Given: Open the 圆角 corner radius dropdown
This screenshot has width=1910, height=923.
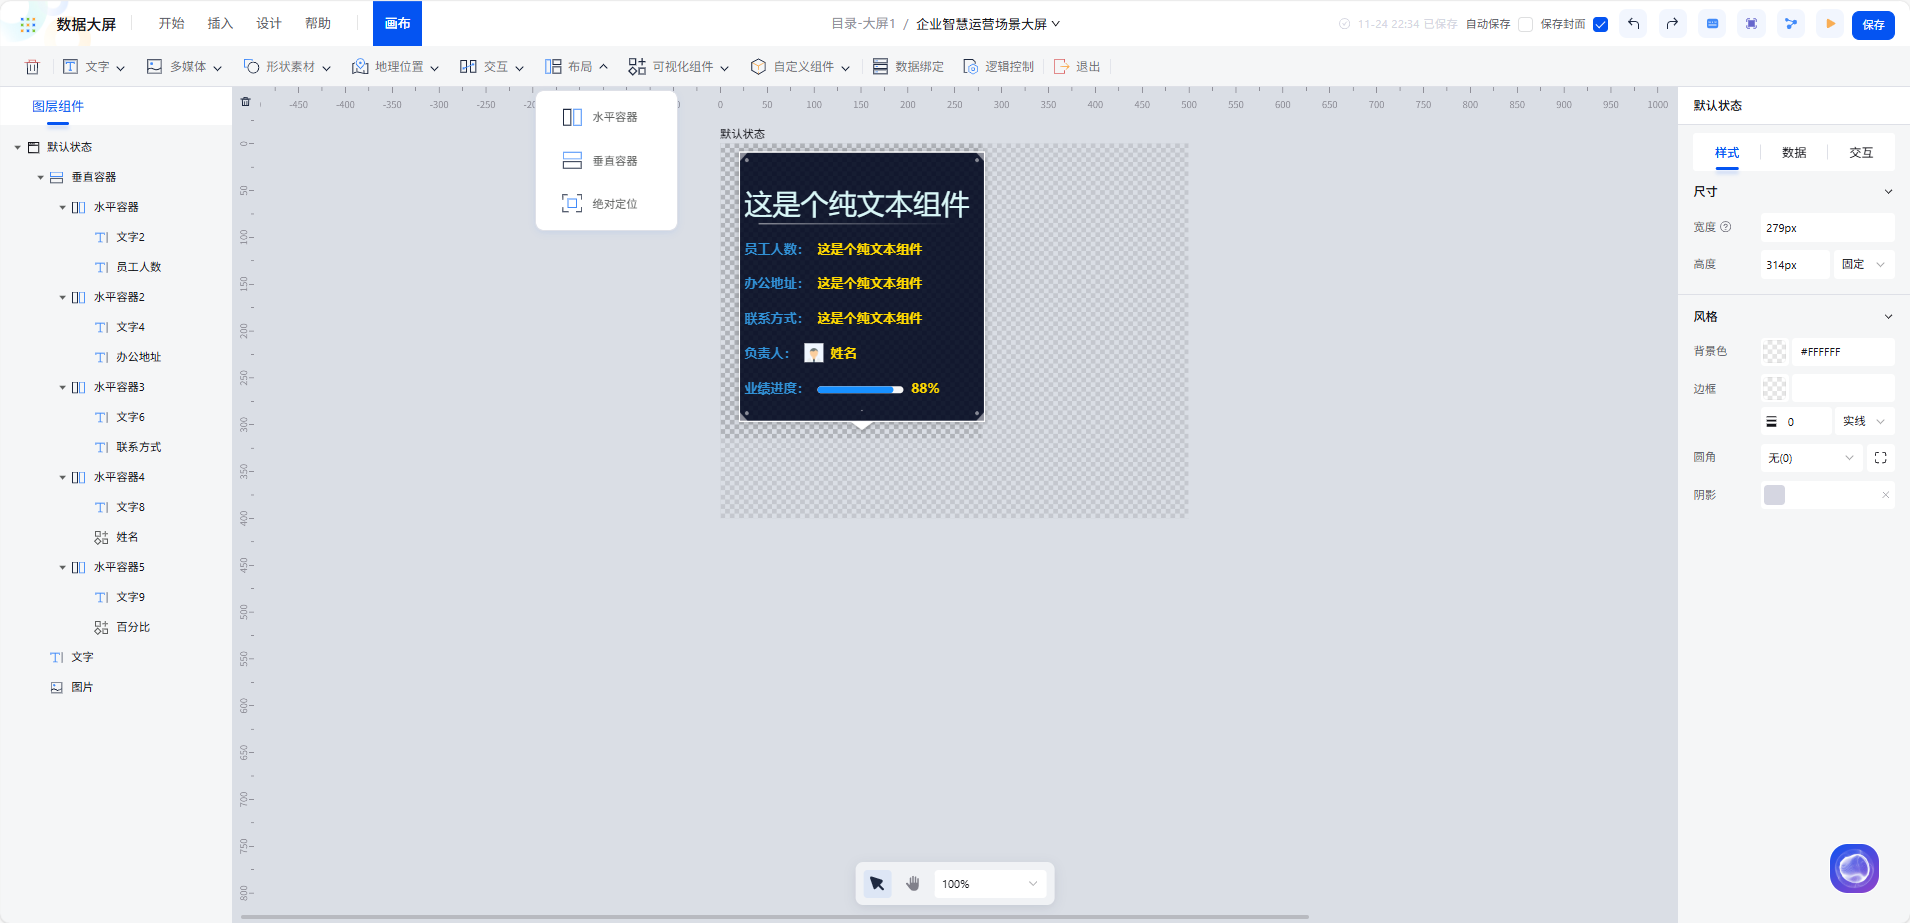Looking at the screenshot, I should click(x=1810, y=458).
